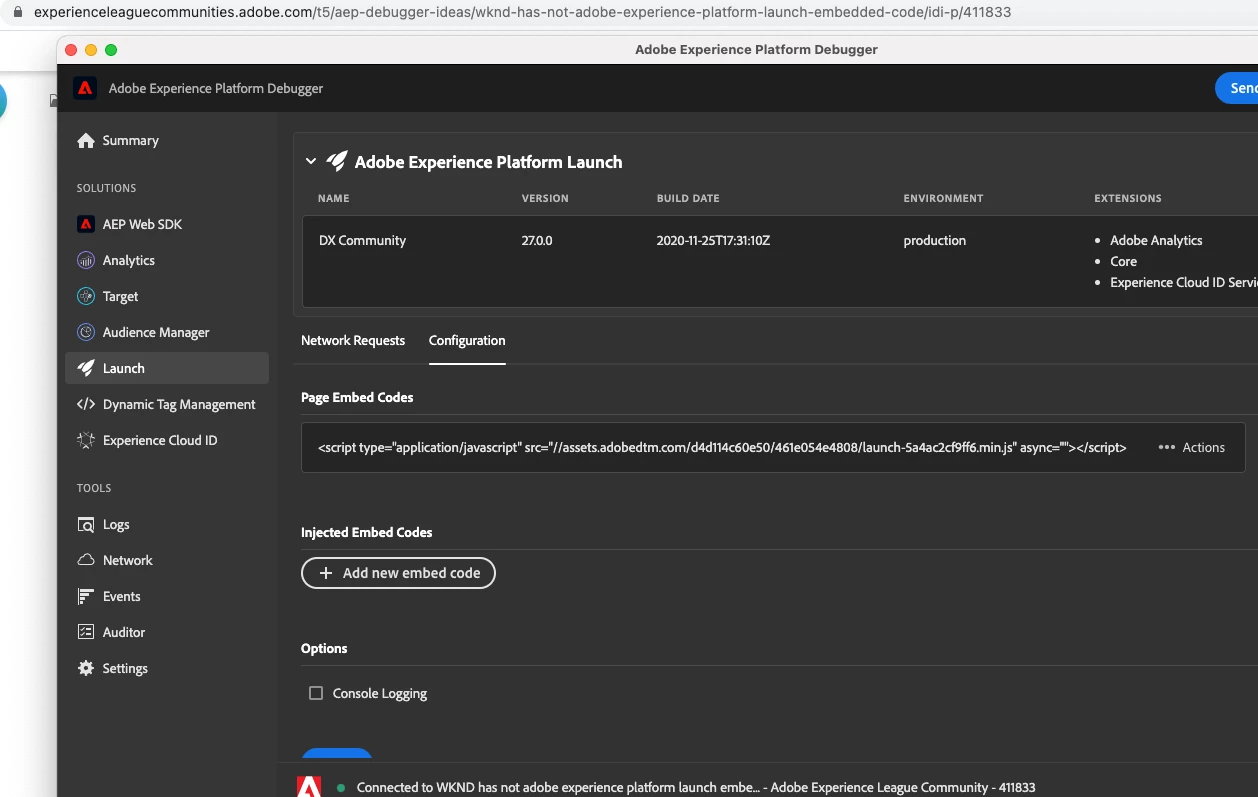
Task: Click the Auditor icon under Tools
Action: click(x=86, y=633)
